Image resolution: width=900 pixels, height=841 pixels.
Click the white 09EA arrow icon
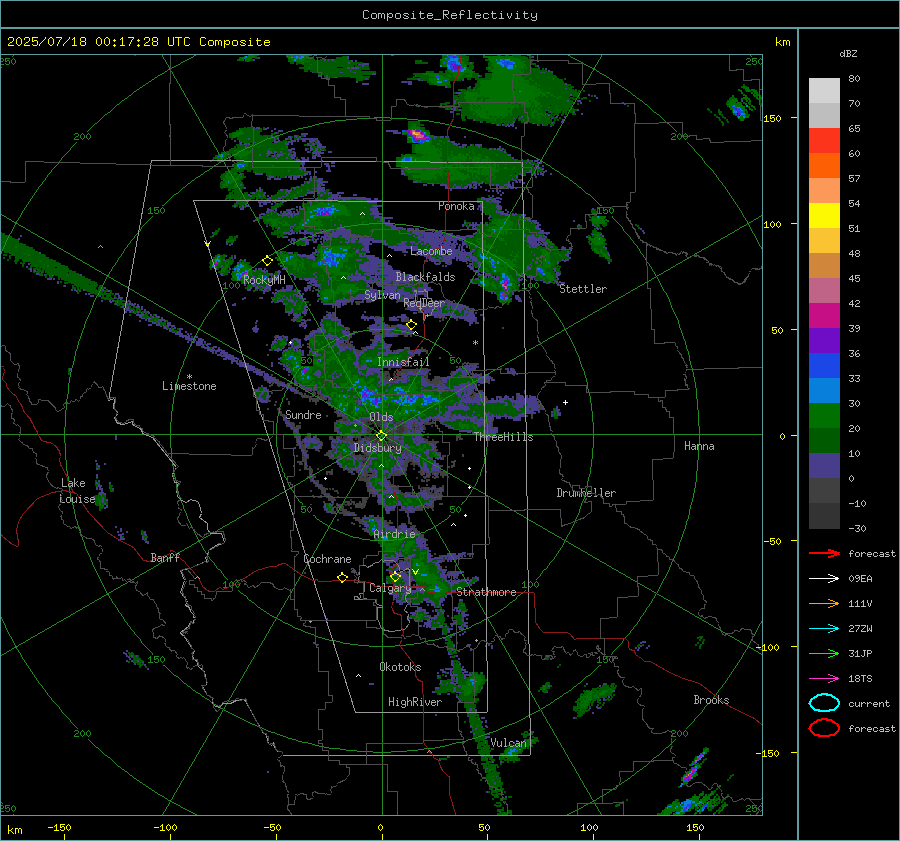(x=824, y=579)
